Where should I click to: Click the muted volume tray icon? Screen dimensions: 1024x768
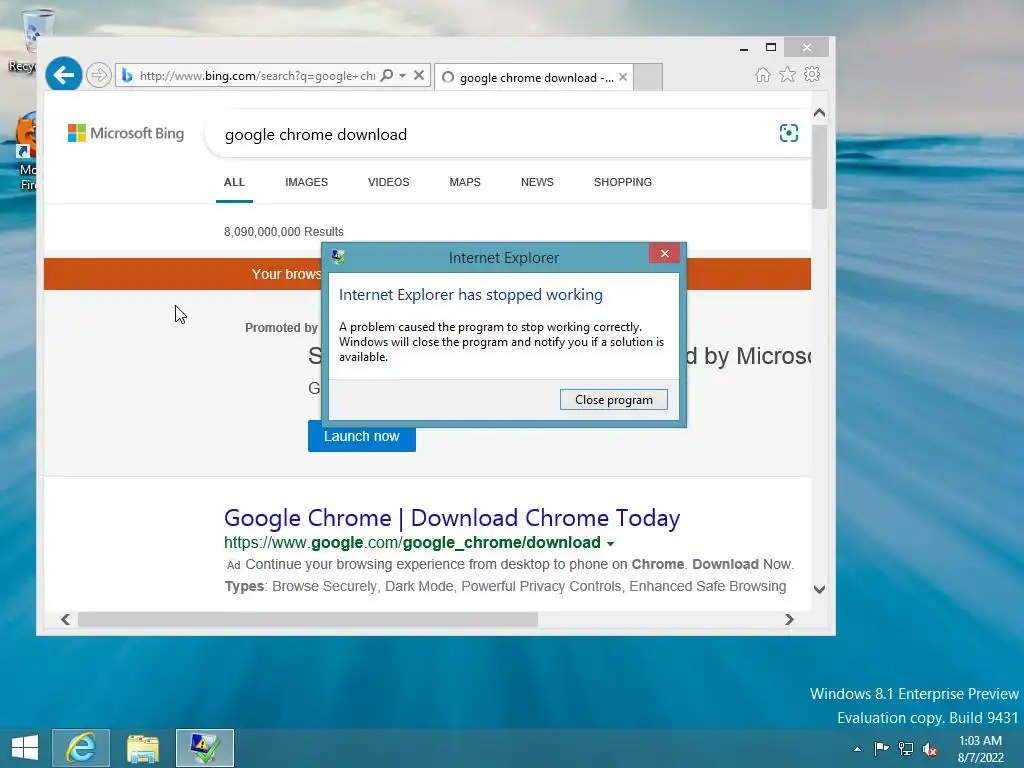click(x=930, y=749)
